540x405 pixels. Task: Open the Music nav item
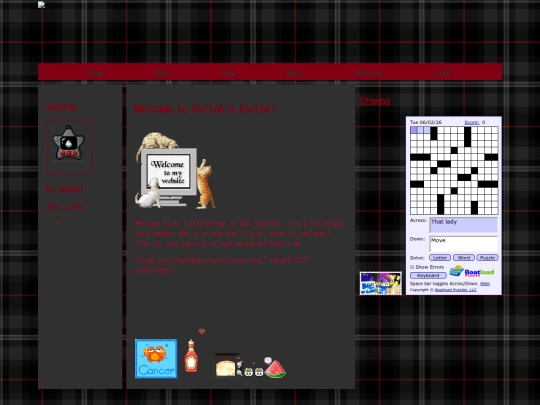tap(295, 73)
